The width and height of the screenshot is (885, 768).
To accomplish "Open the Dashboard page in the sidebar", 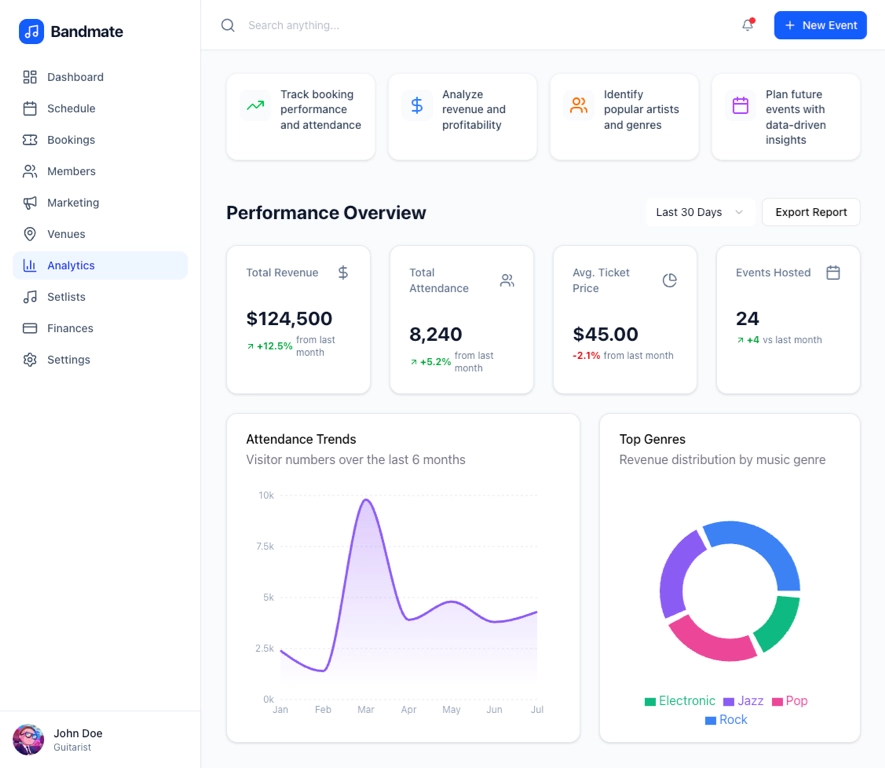I will tap(75, 77).
